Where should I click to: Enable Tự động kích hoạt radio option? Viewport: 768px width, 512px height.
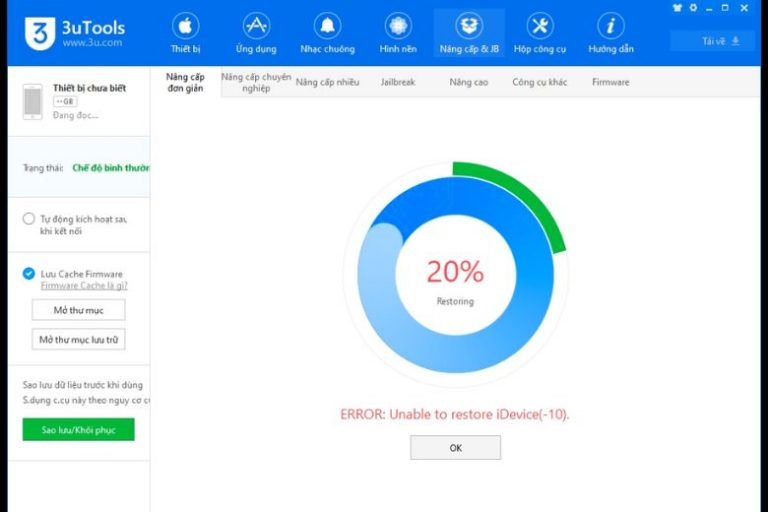tap(29, 219)
